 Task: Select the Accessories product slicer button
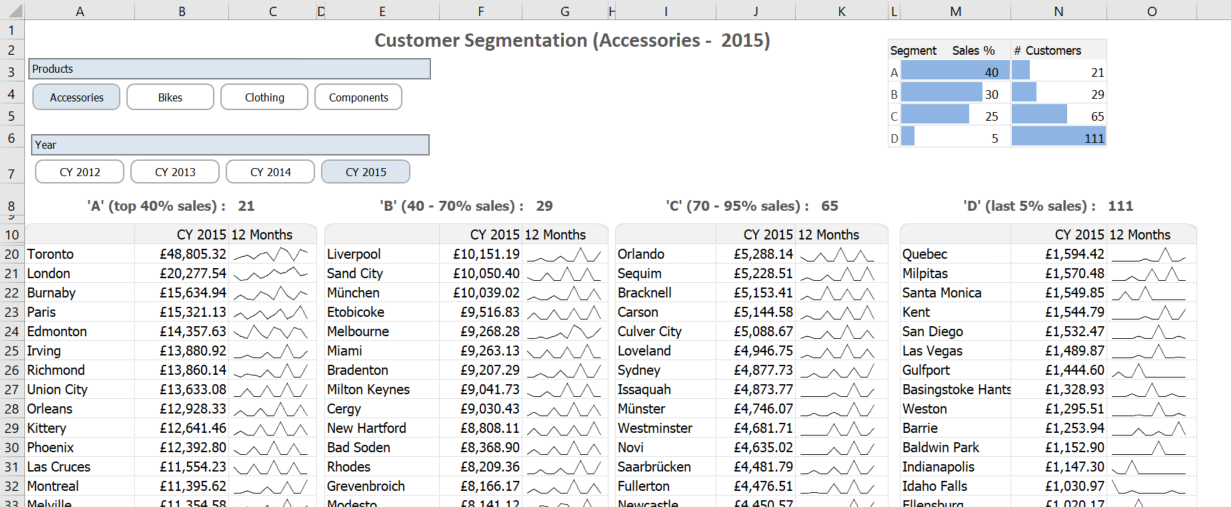pos(76,97)
